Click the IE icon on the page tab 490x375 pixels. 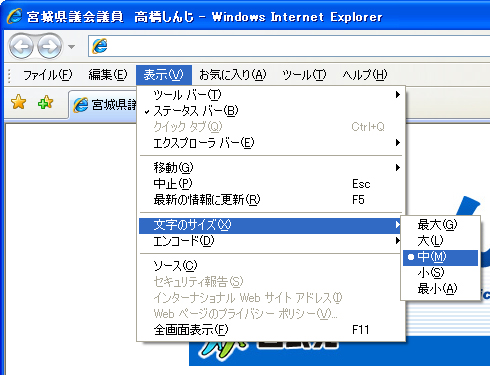coord(81,105)
